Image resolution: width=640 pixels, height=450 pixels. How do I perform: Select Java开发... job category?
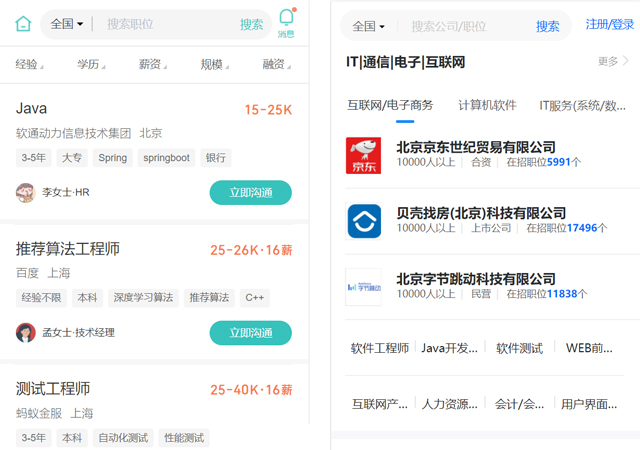click(x=449, y=348)
